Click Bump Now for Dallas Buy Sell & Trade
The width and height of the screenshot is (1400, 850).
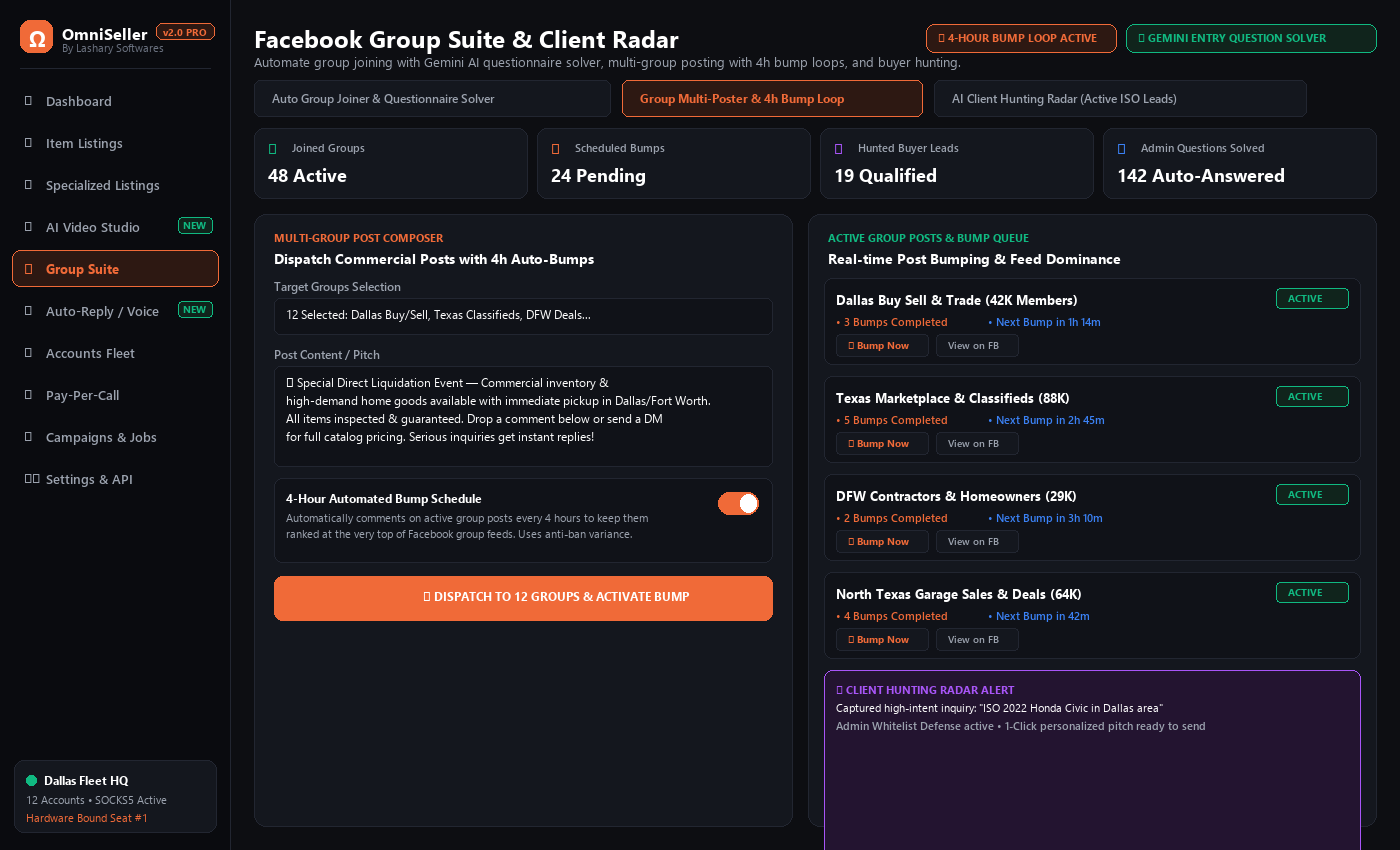coord(882,345)
